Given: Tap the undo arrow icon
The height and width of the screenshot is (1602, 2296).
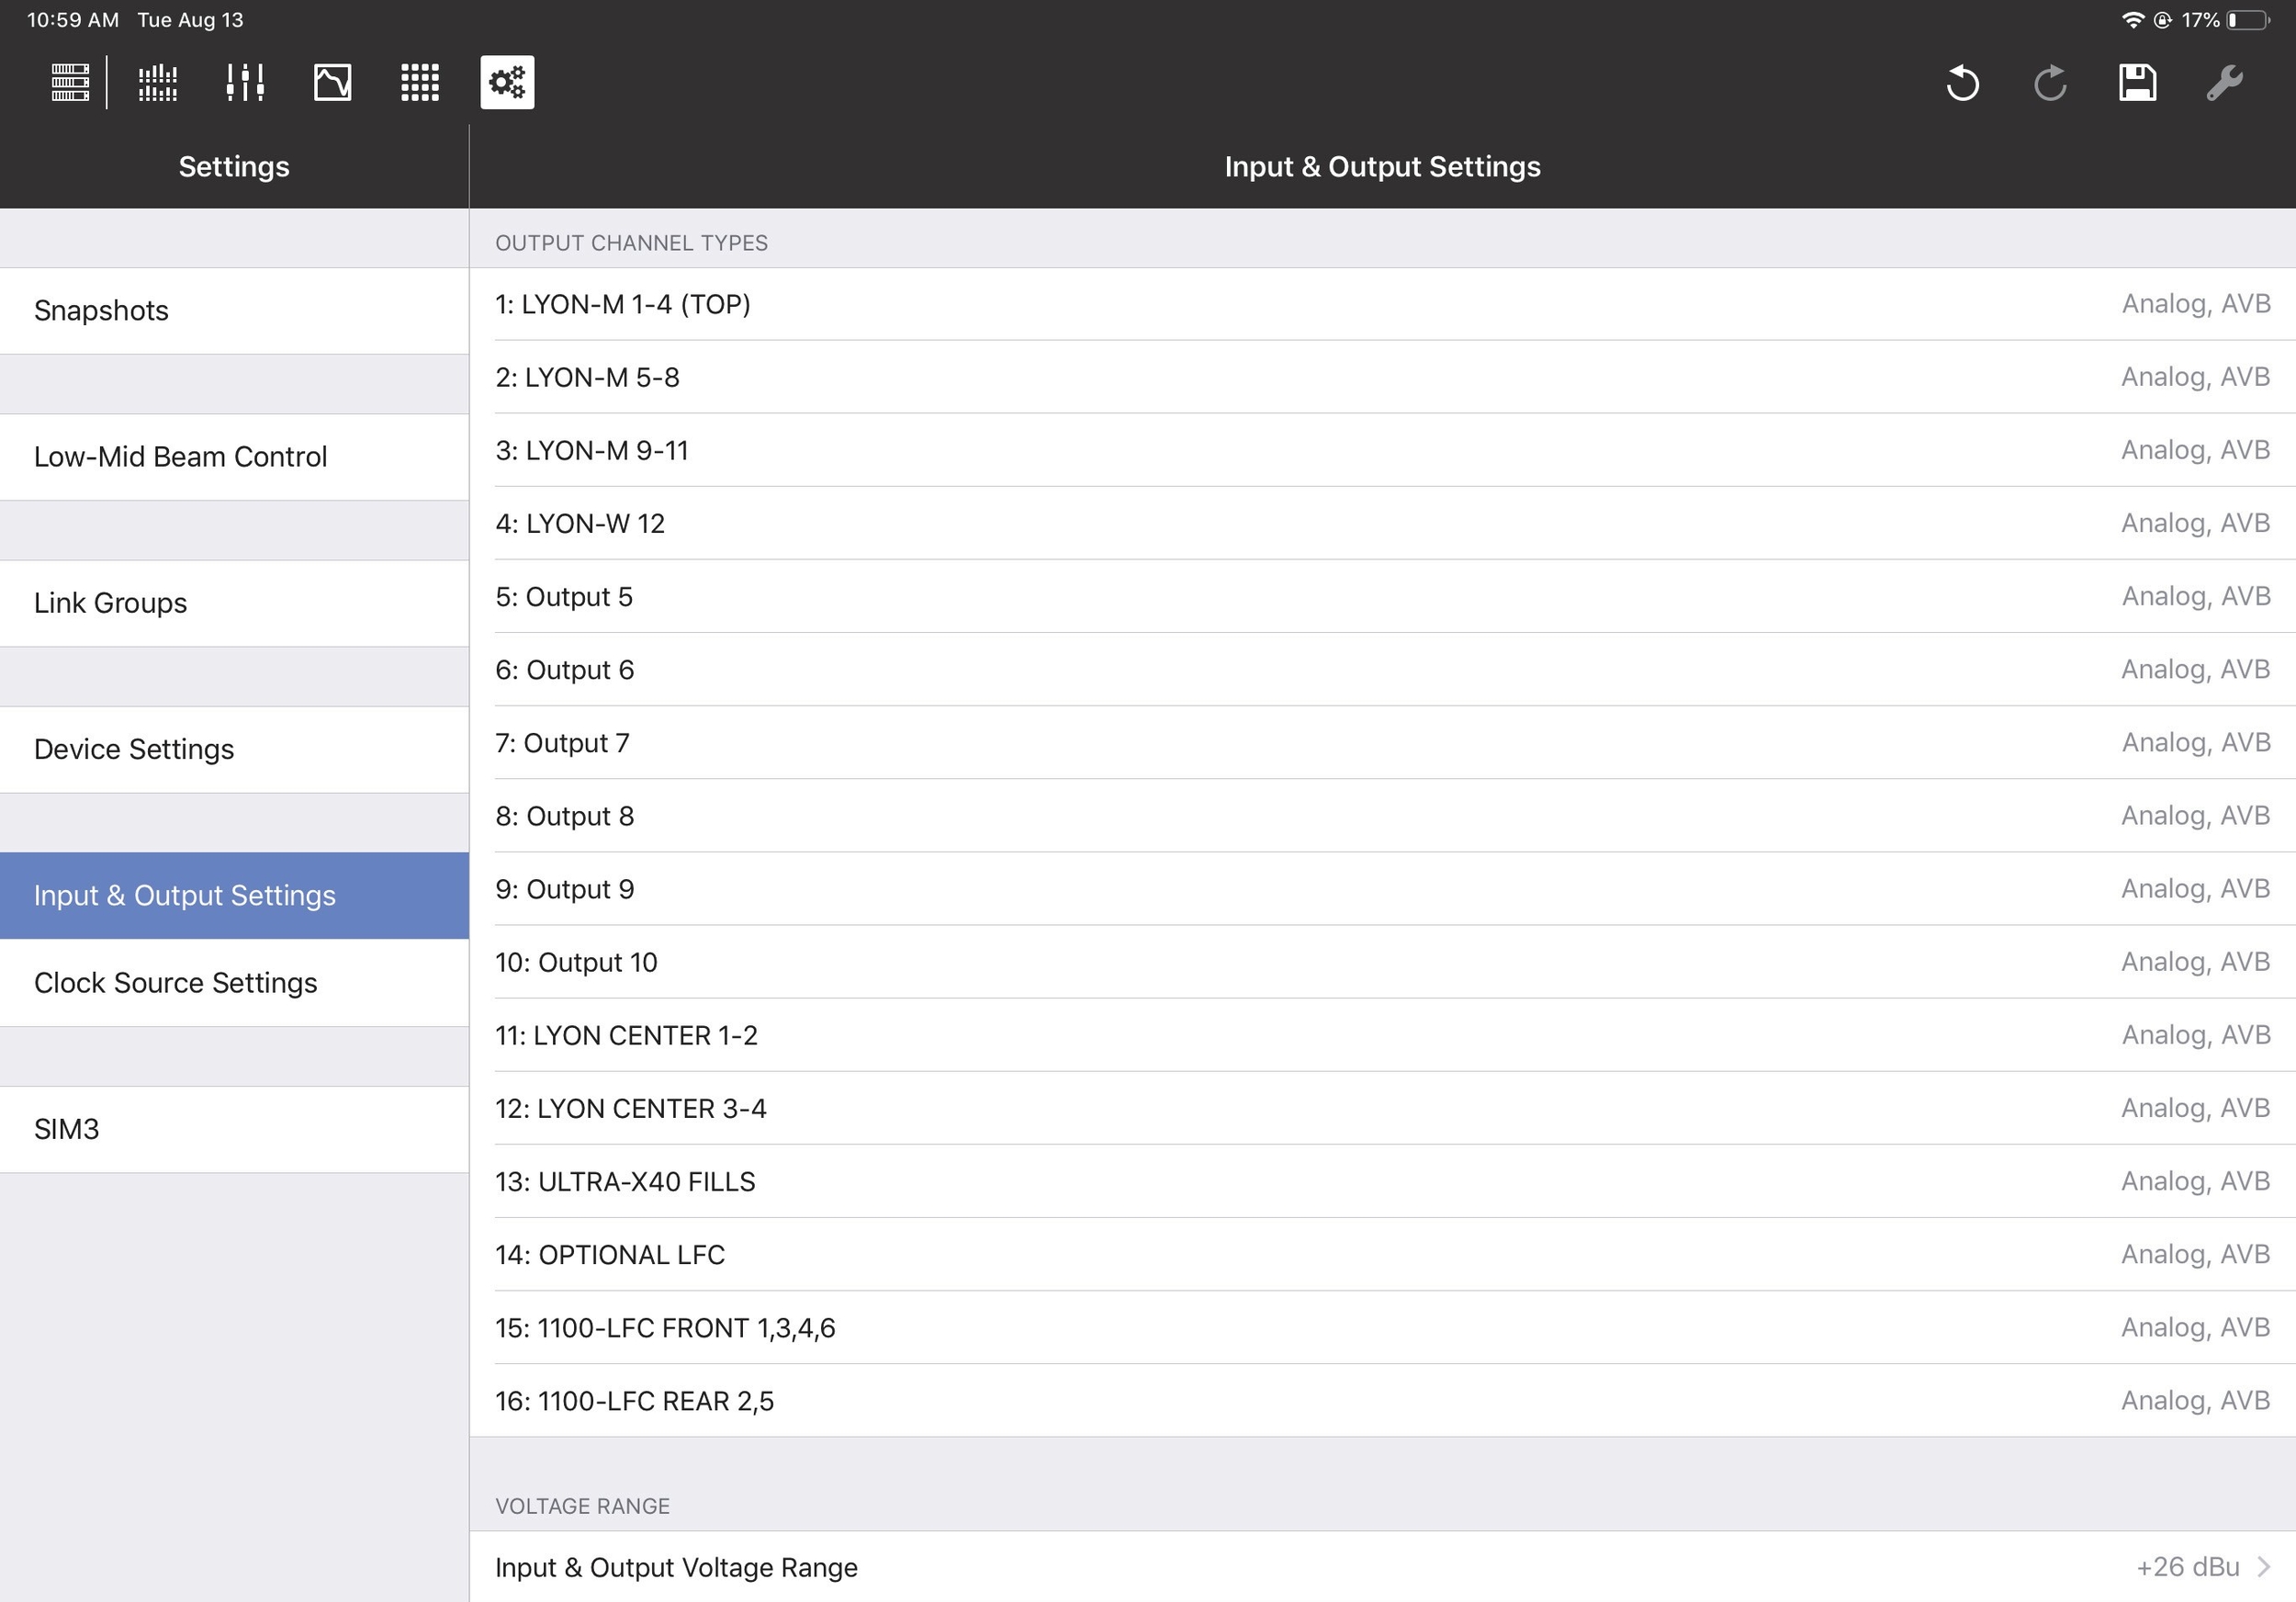Looking at the screenshot, I should coord(1963,82).
